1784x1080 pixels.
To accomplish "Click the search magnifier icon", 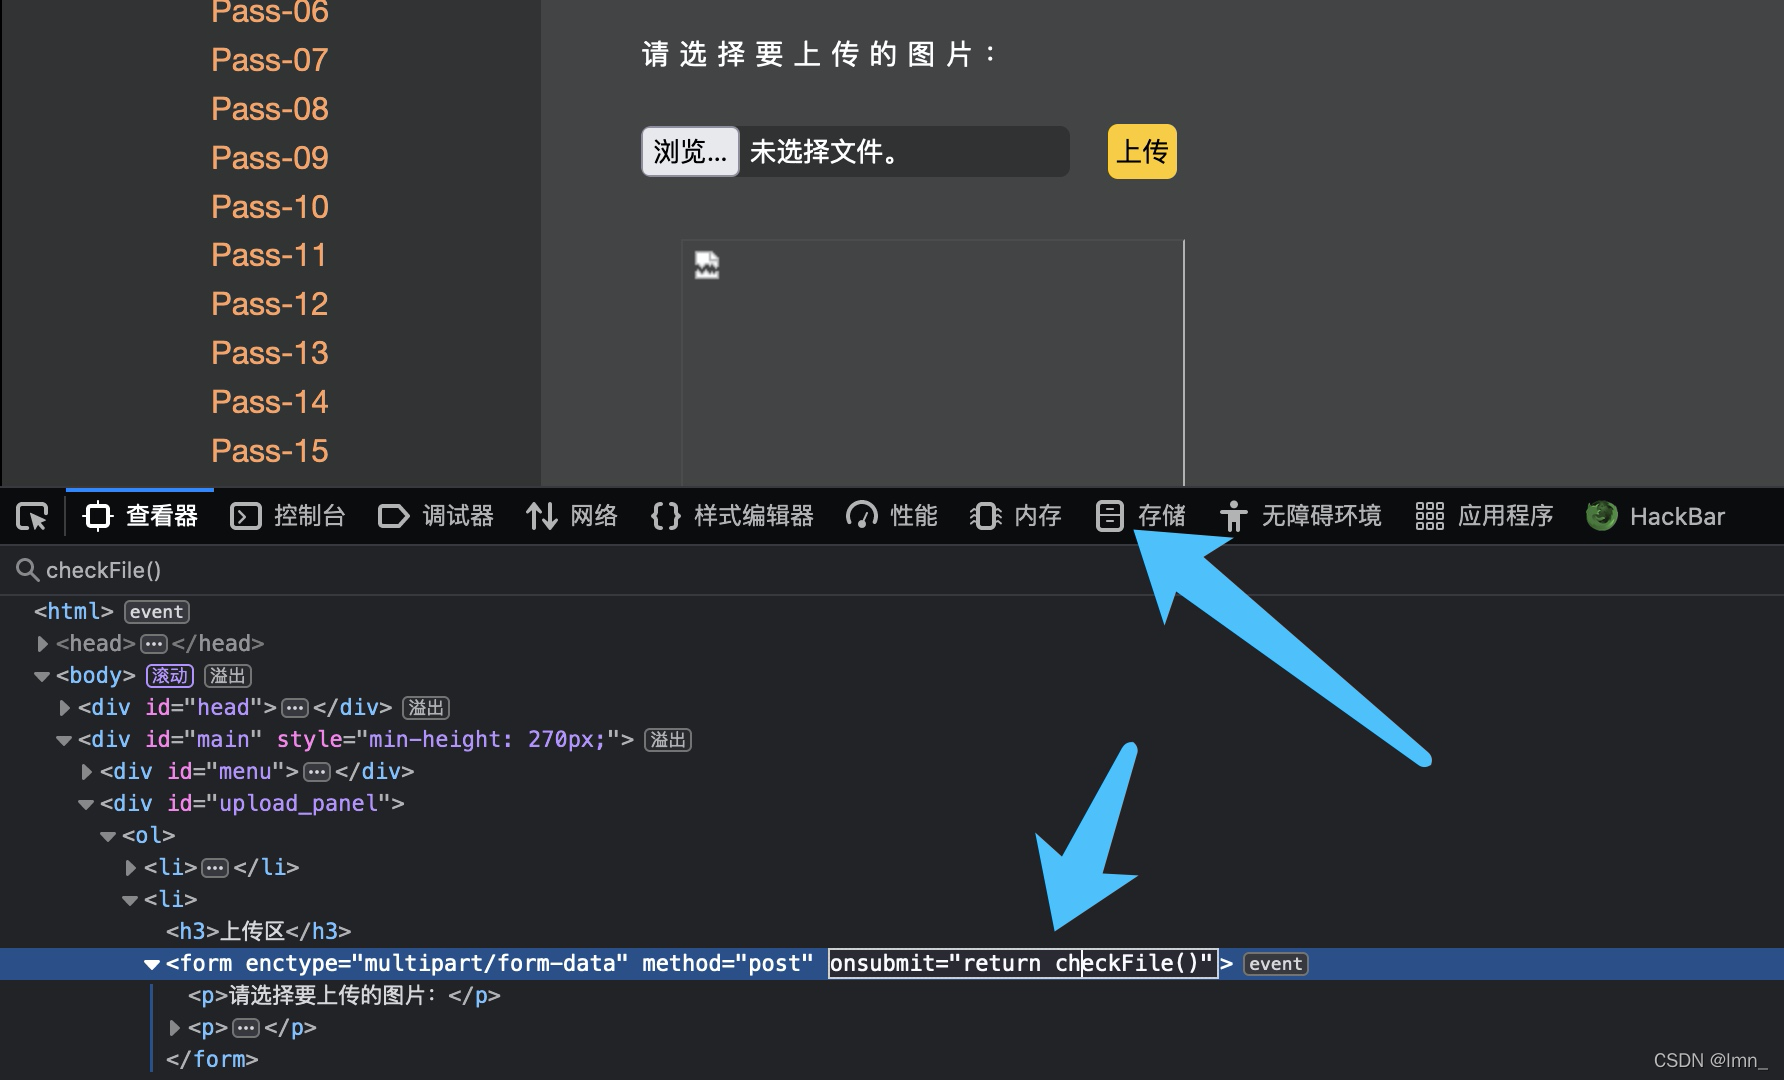I will pyautogui.click(x=27, y=570).
